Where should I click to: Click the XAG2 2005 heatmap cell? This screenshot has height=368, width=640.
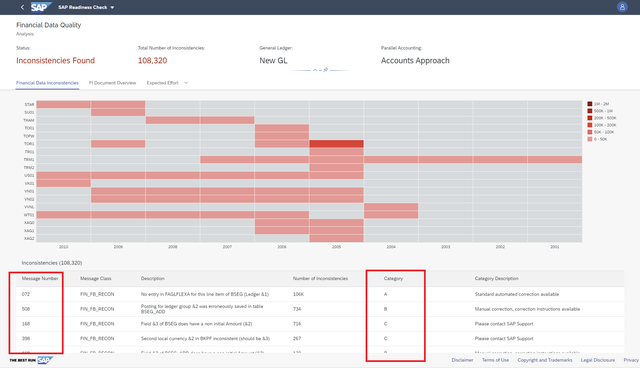coord(336,238)
